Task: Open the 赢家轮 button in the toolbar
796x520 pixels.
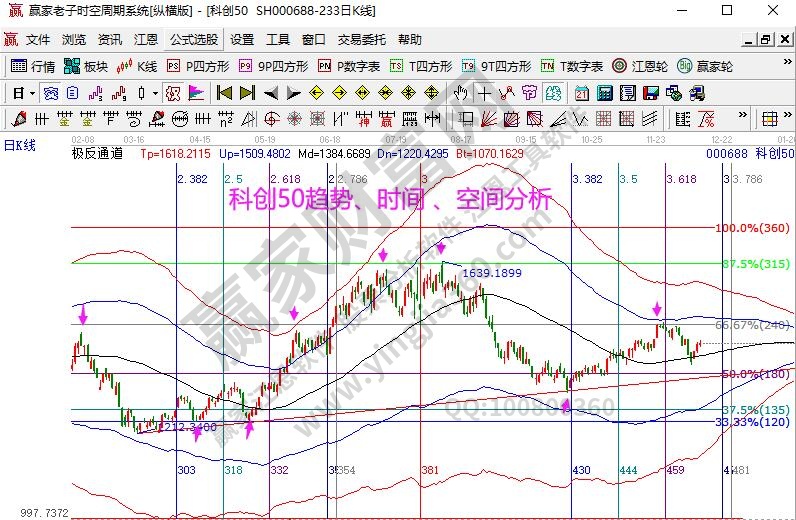Action: (706, 66)
